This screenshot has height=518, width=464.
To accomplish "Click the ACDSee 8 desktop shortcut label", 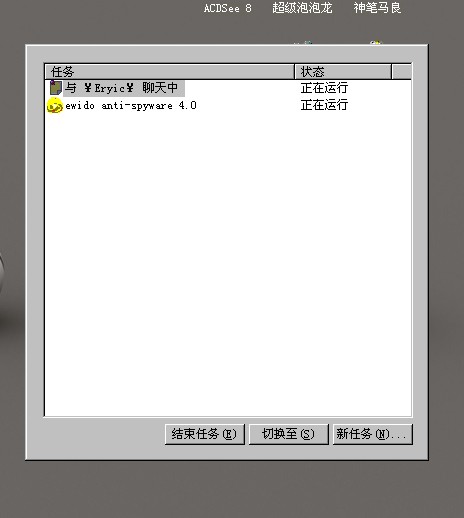I will click(x=228, y=8).
